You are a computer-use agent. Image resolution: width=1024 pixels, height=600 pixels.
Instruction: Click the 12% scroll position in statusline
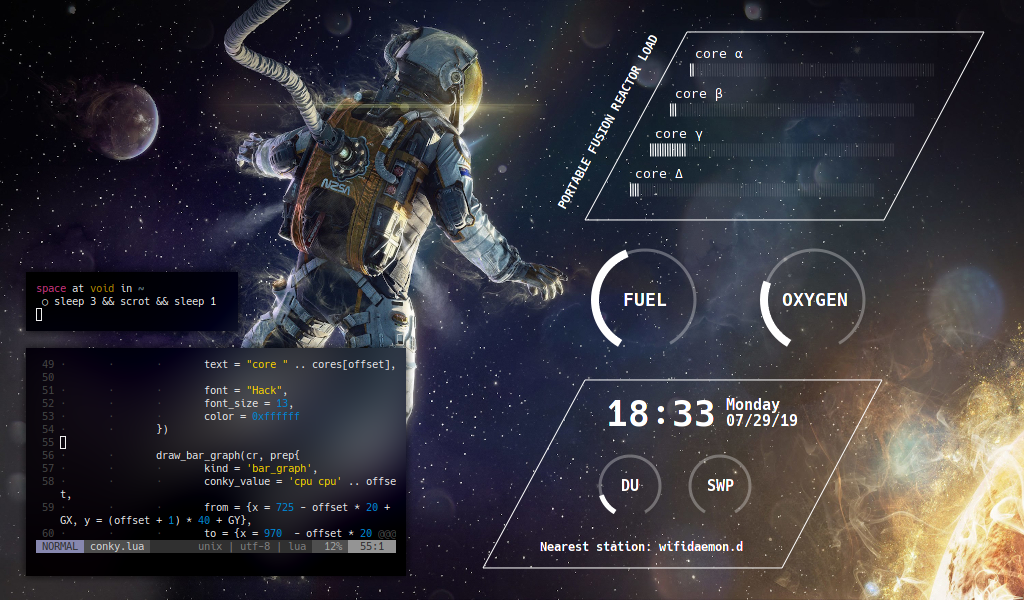[x=333, y=546]
